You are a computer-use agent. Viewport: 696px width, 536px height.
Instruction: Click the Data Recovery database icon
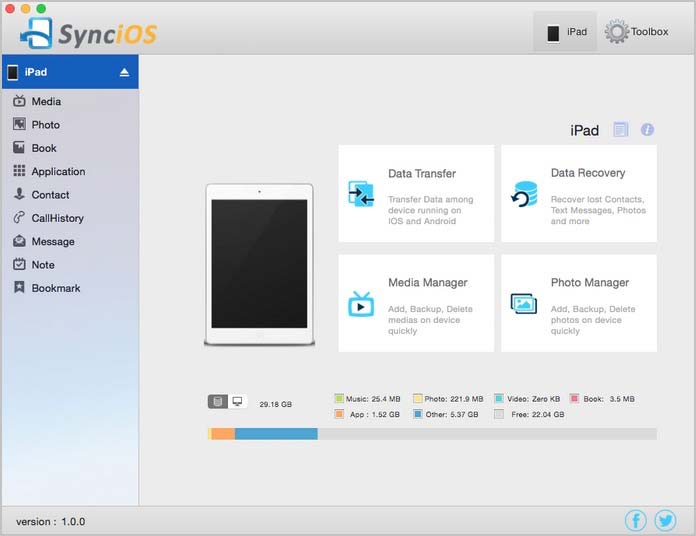(524, 194)
